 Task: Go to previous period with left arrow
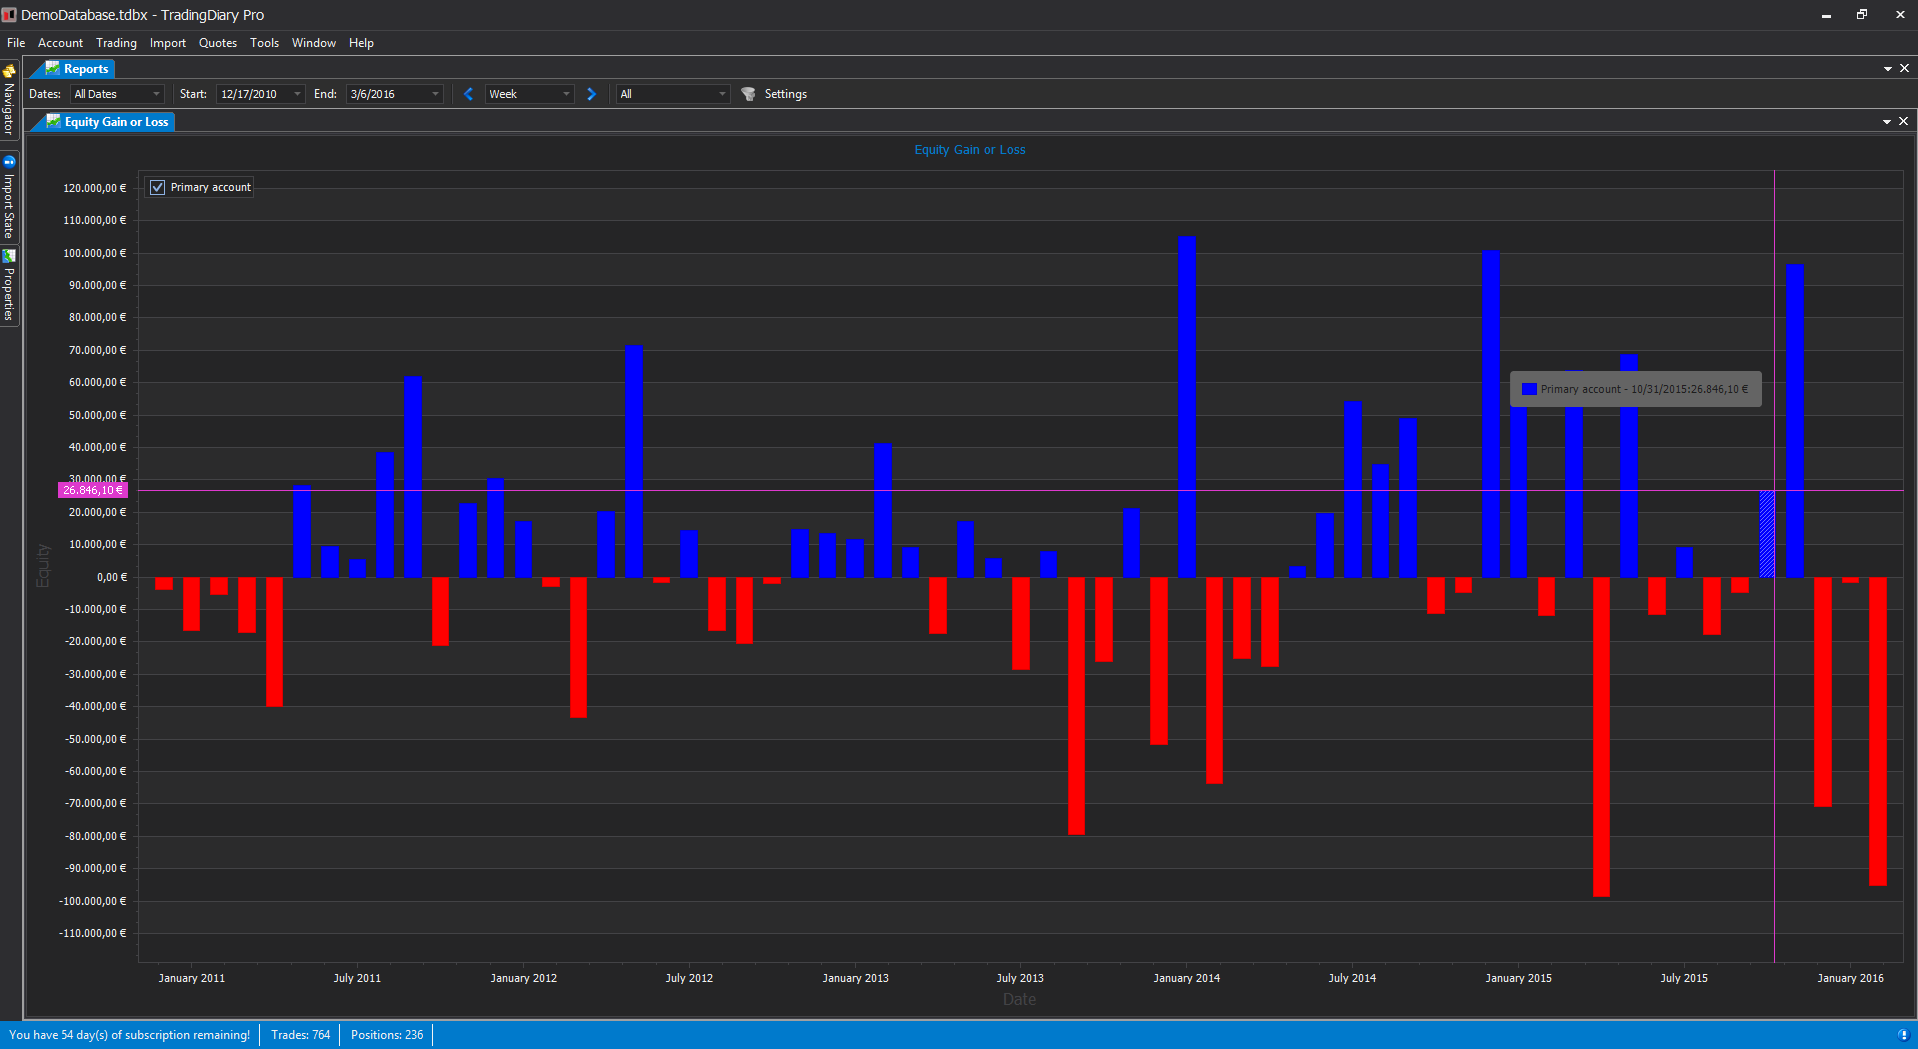468,94
